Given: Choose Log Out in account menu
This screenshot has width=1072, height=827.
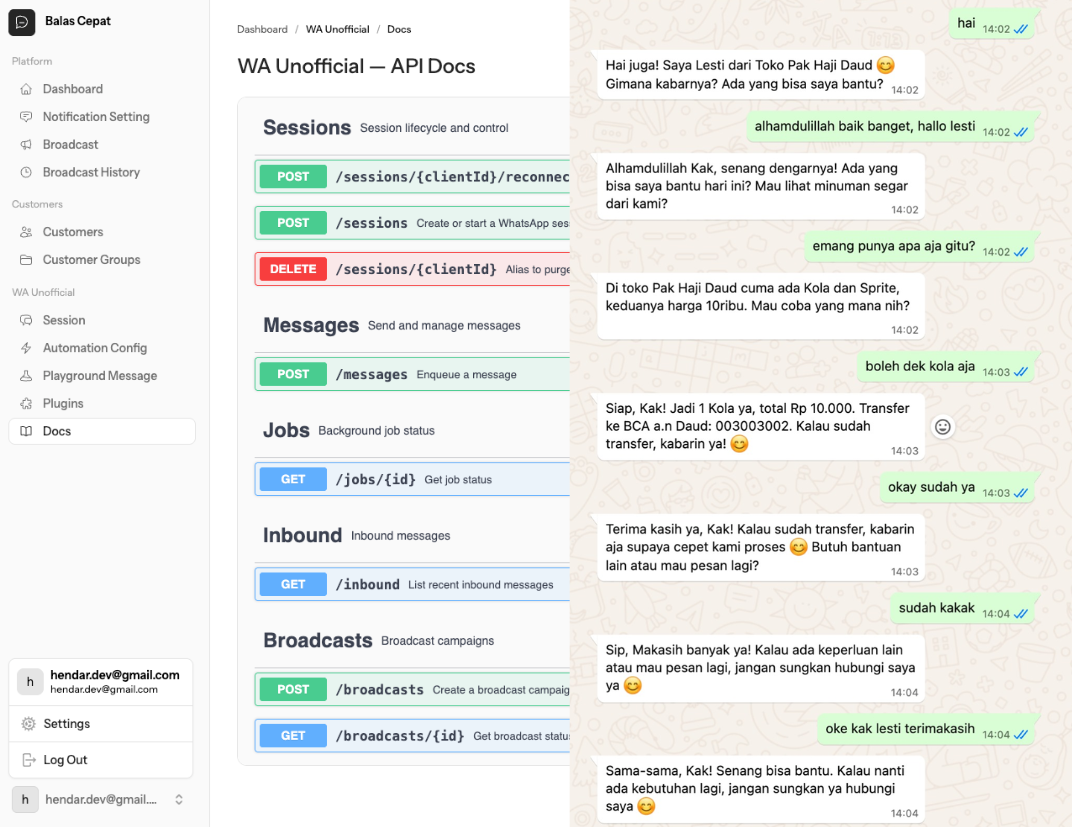Looking at the screenshot, I should [x=65, y=760].
